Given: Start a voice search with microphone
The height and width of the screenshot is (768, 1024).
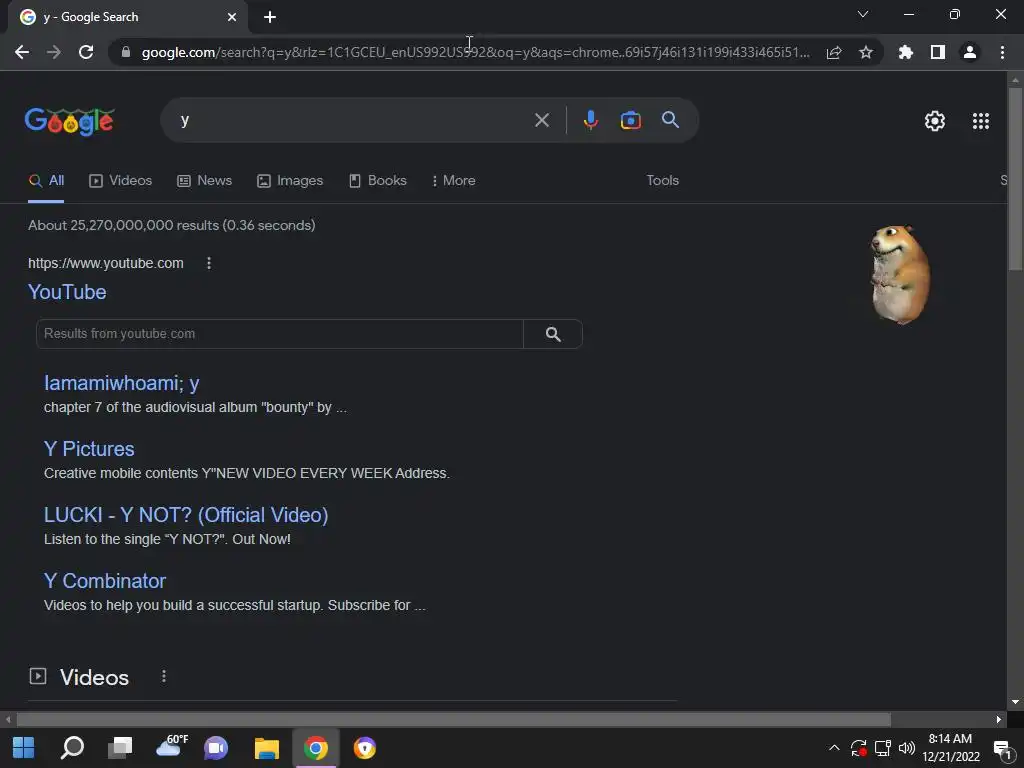Looking at the screenshot, I should (x=590, y=120).
